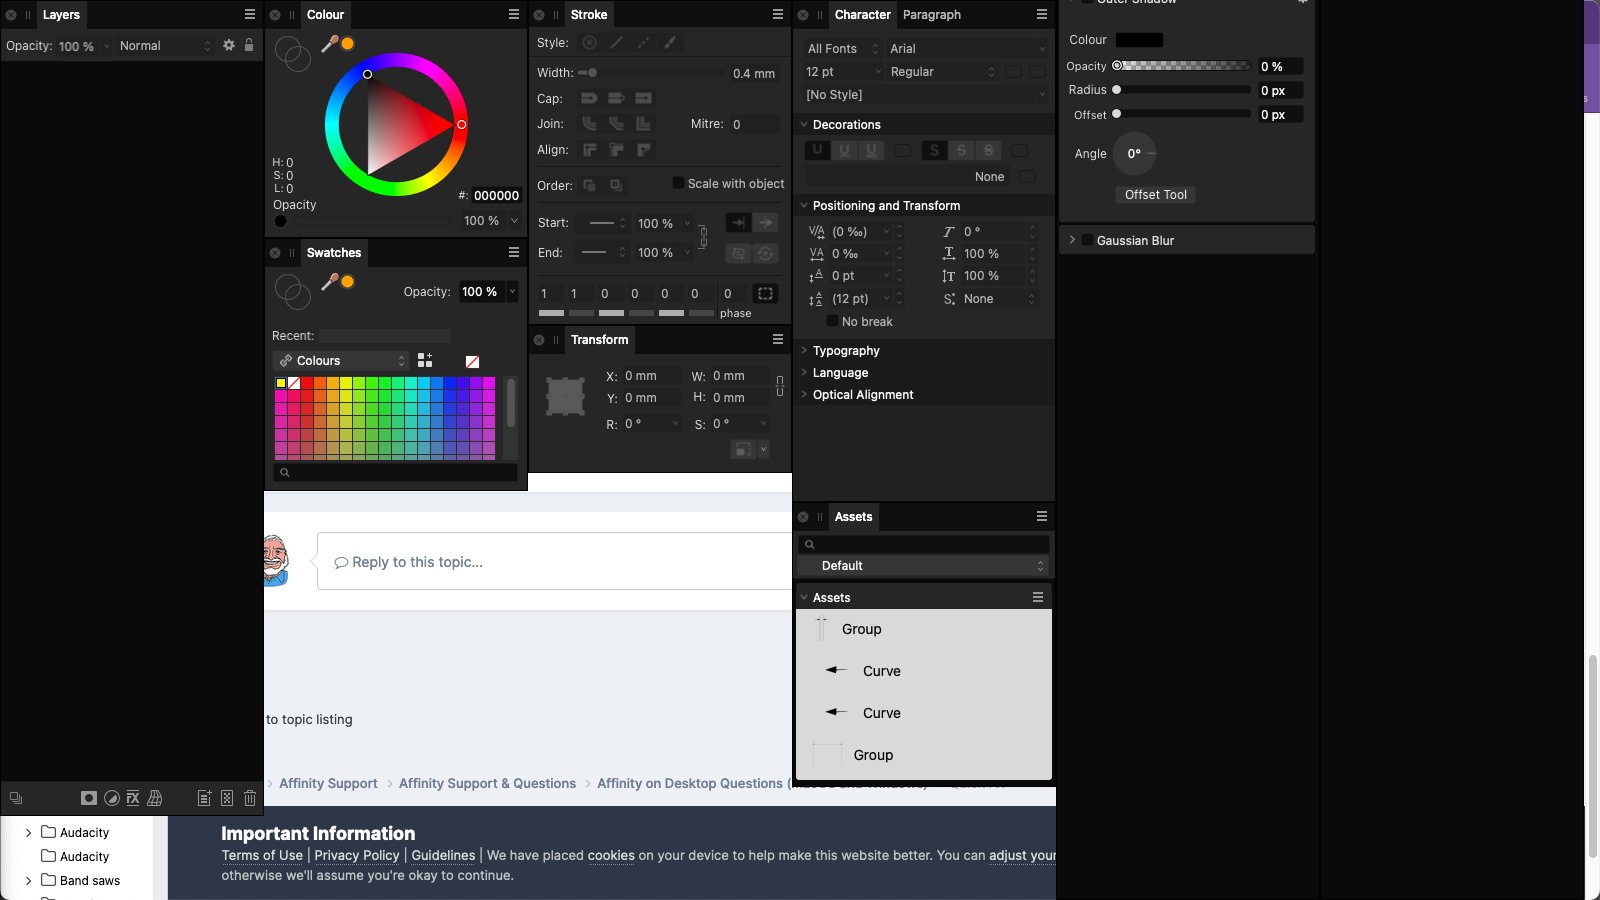Select eyedropper tool in Swatches panel
Image resolution: width=1600 pixels, height=900 pixels.
[329, 282]
